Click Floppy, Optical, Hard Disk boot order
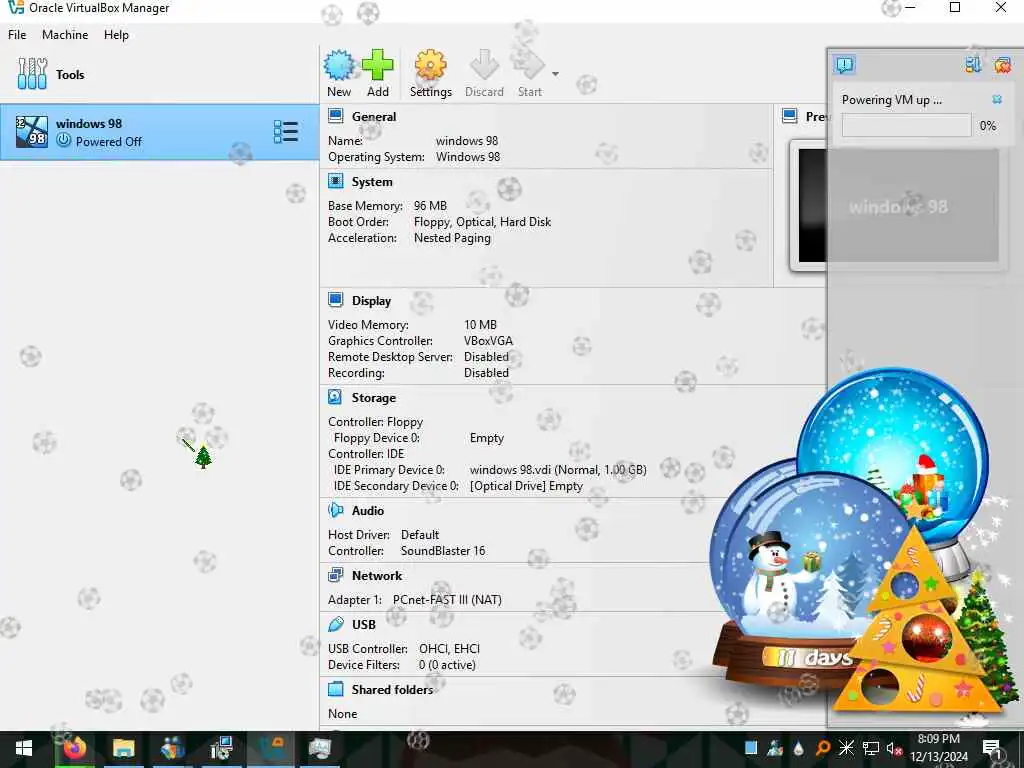This screenshot has width=1024, height=768. click(x=482, y=222)
